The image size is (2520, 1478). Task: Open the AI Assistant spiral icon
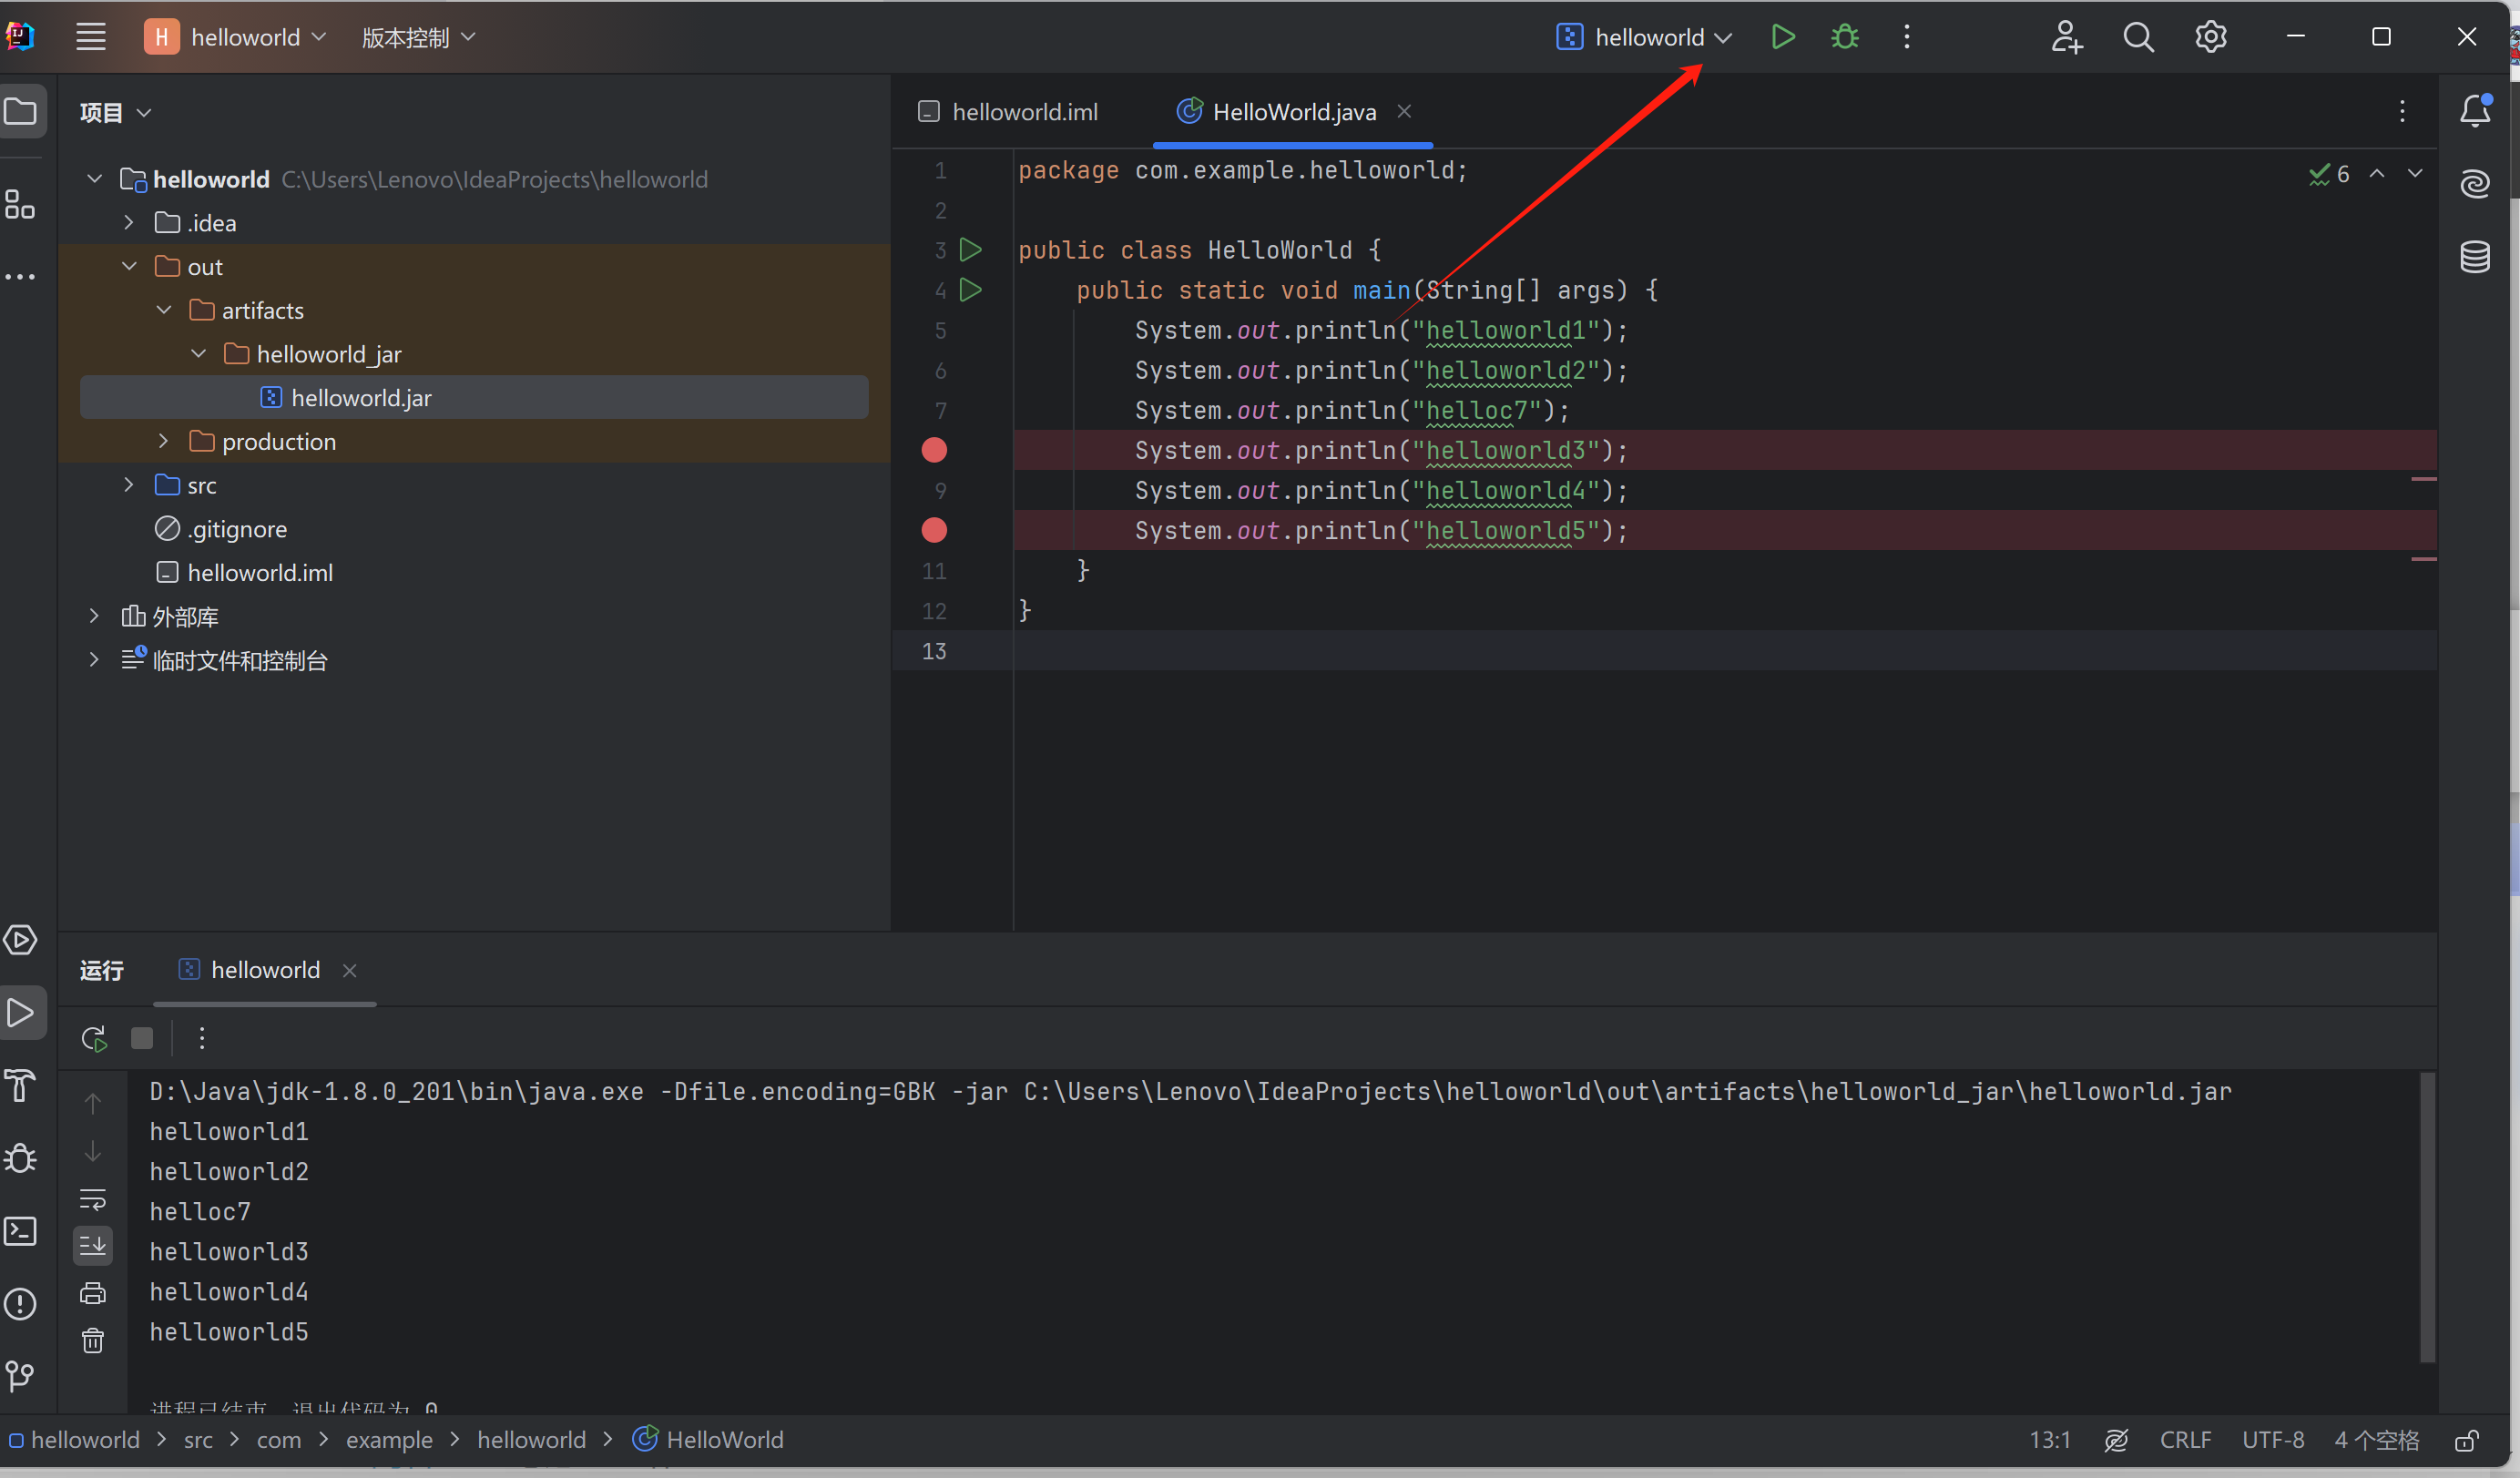[2475, 184]
